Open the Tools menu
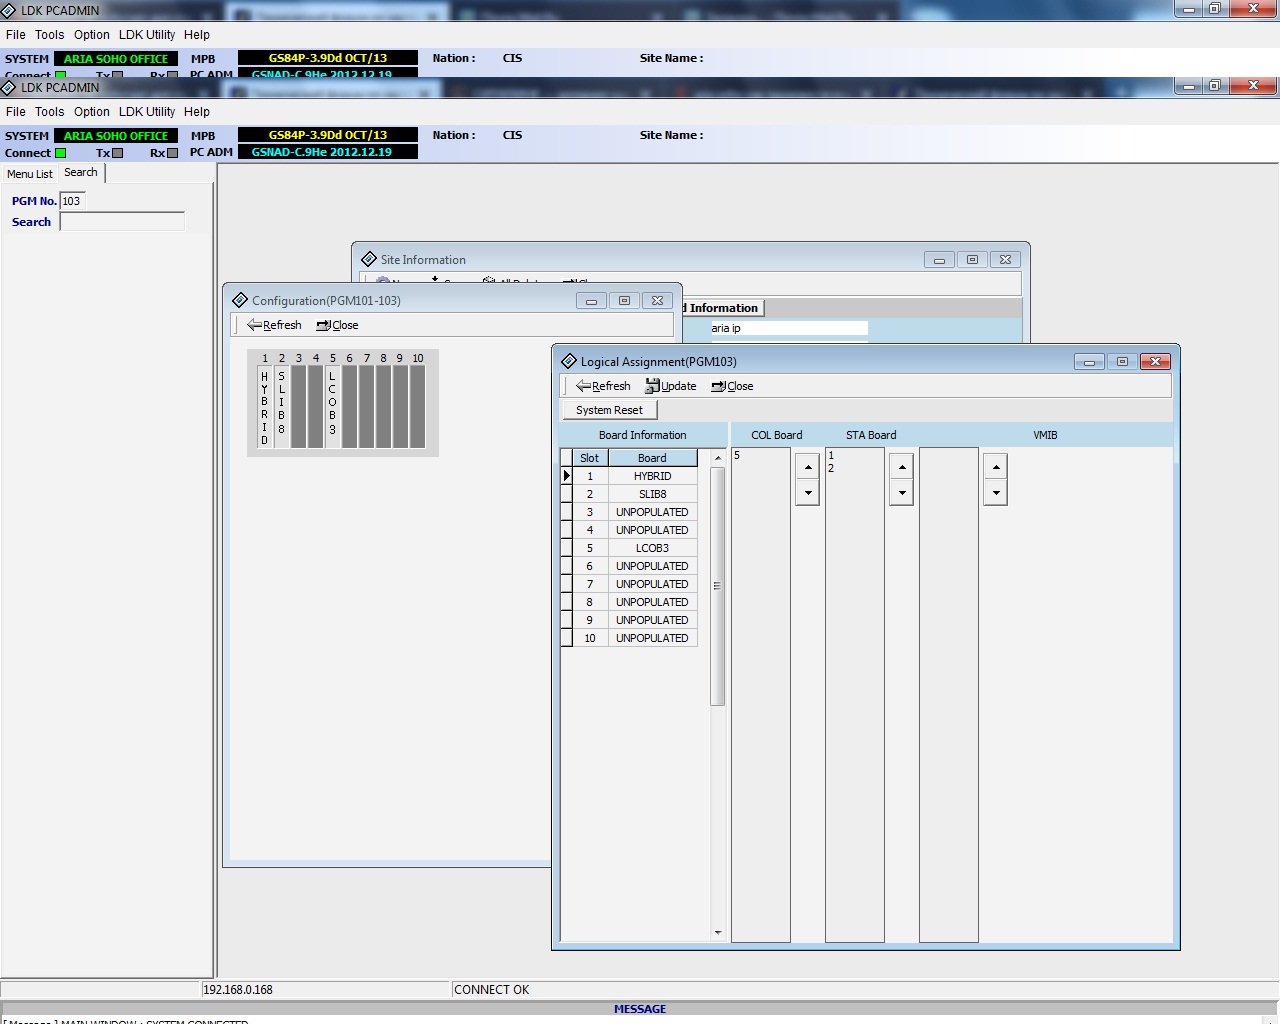 tap(49, 112)
